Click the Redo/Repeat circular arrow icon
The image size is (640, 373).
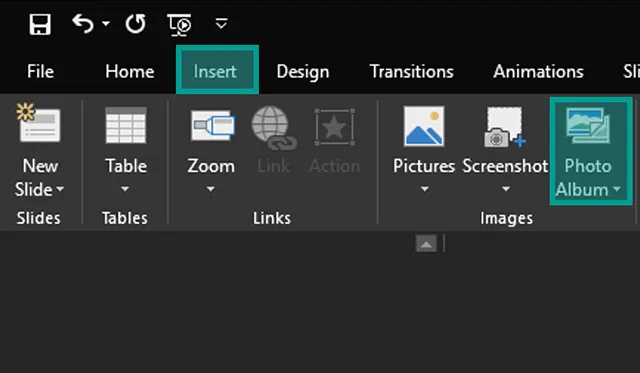click(x=136, y=24)
